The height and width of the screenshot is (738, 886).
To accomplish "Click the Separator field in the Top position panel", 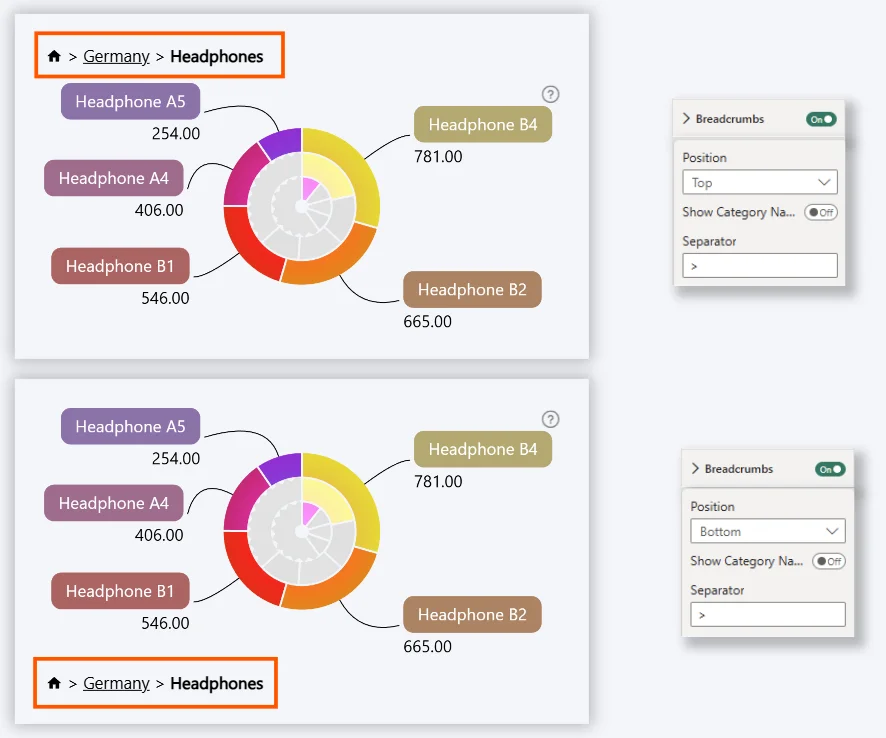I will 760,266.
